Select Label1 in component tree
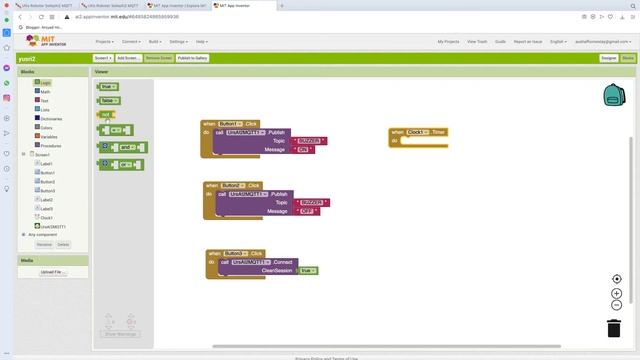Screen dimensions: 640x360 [46, 164]
